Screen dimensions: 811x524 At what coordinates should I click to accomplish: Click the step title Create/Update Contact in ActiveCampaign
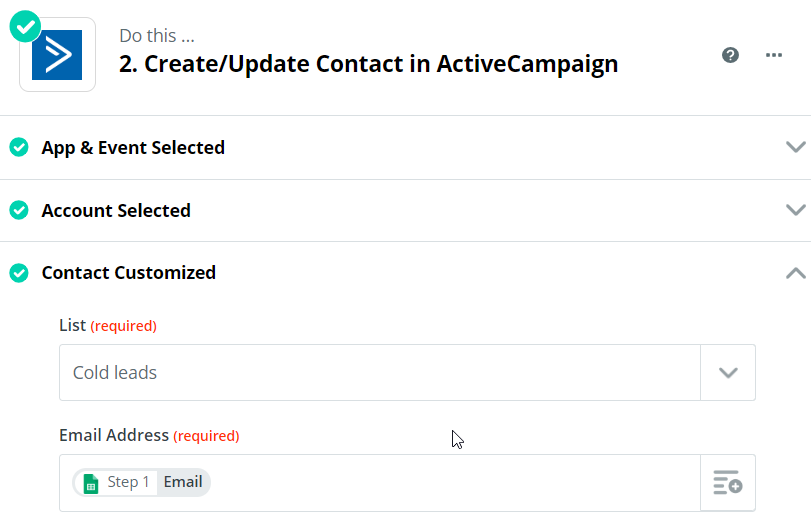point(368,64)
